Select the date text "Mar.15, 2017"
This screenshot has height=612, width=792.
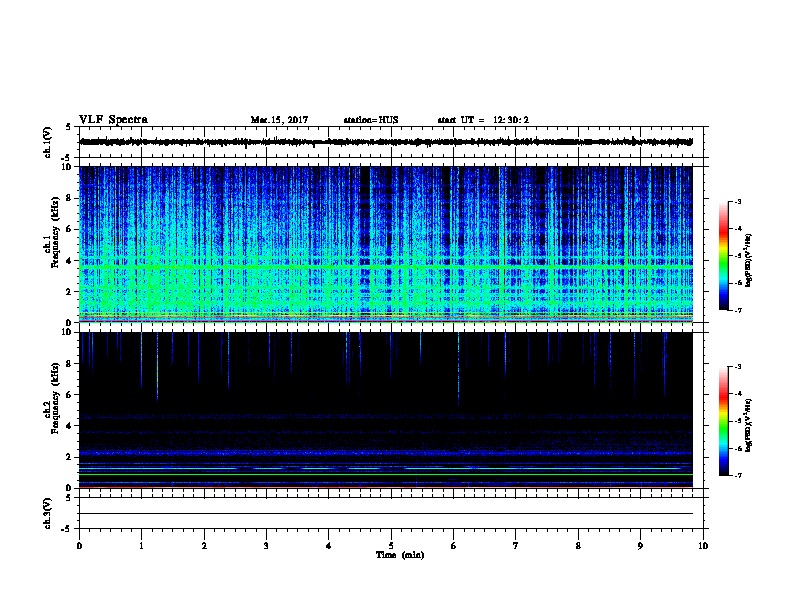point(279,120)
